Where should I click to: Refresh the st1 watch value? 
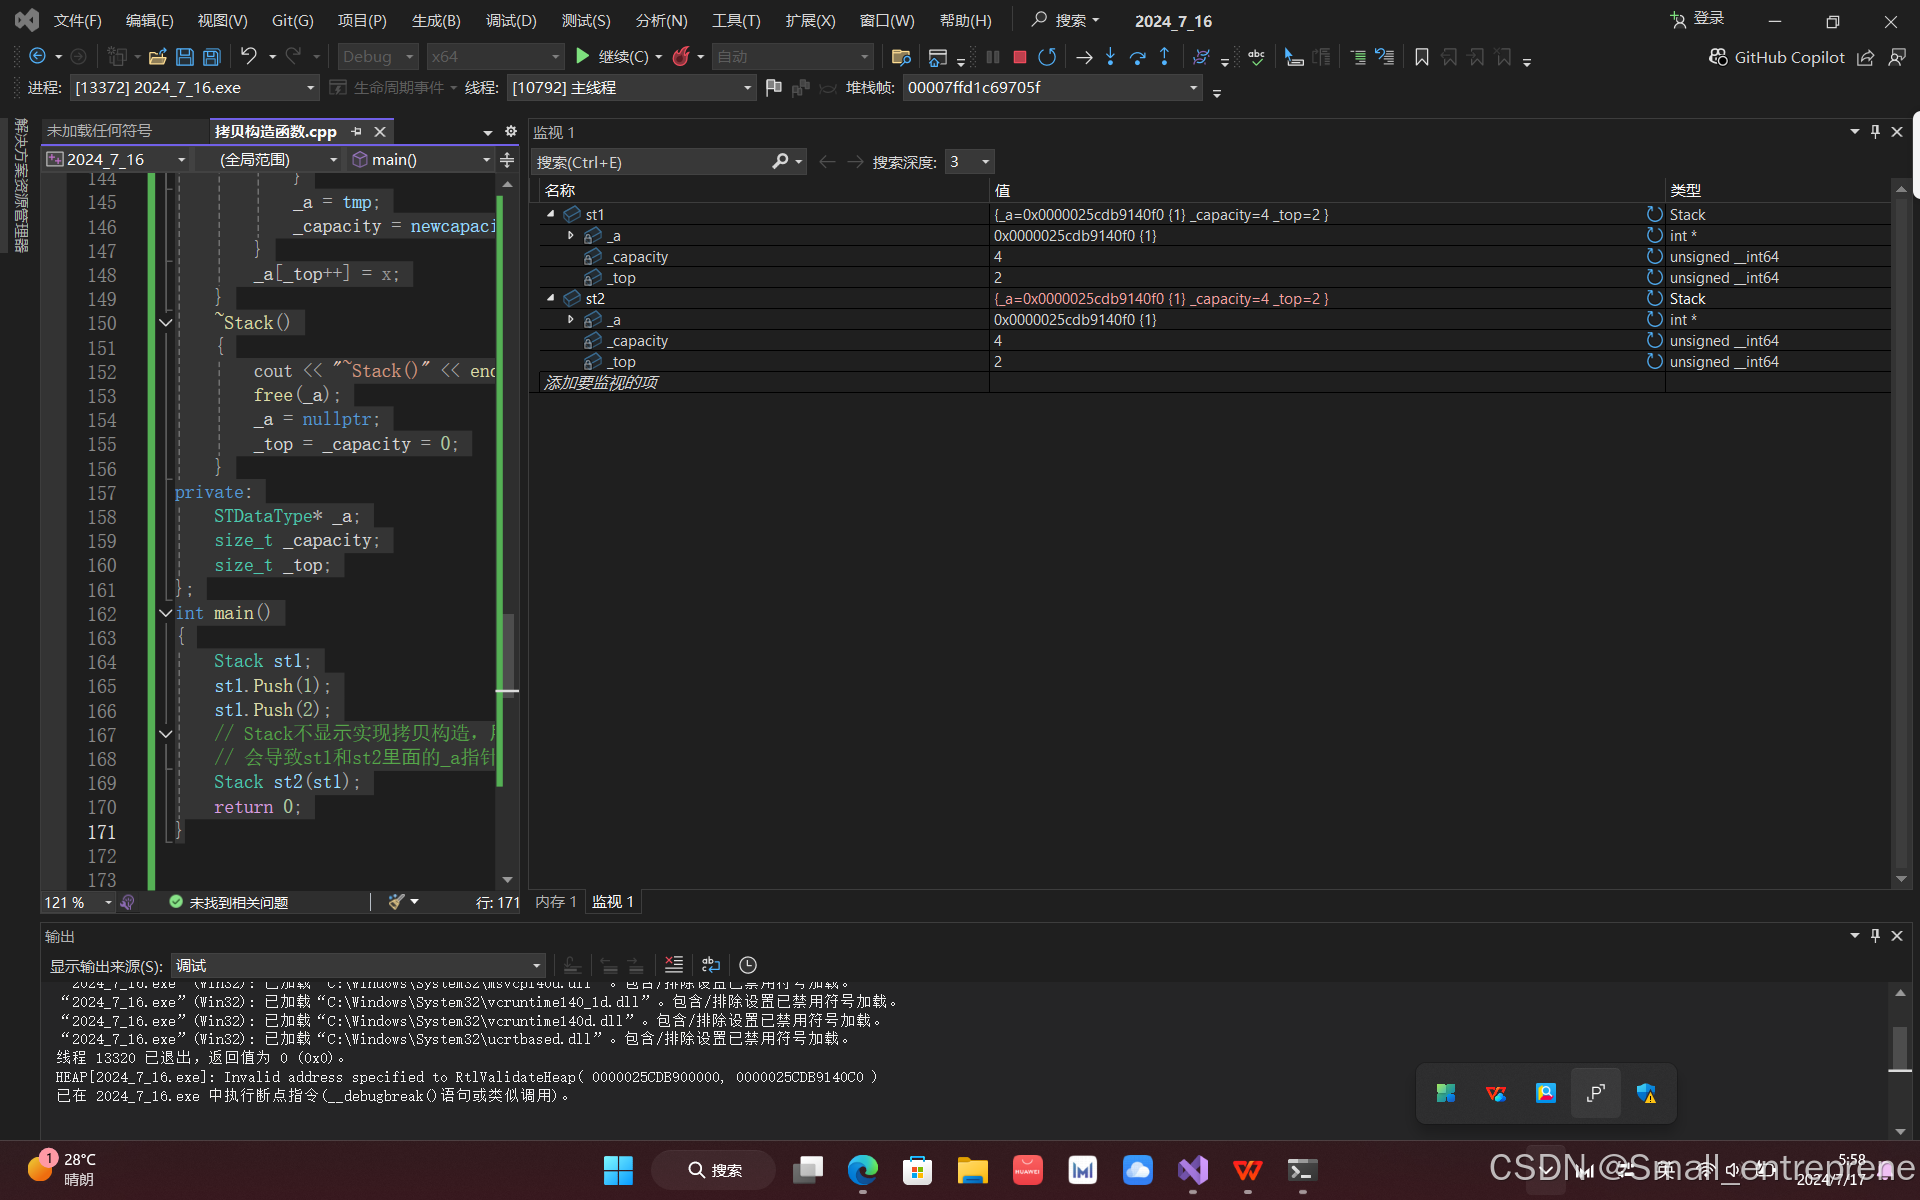(1654, 214)
